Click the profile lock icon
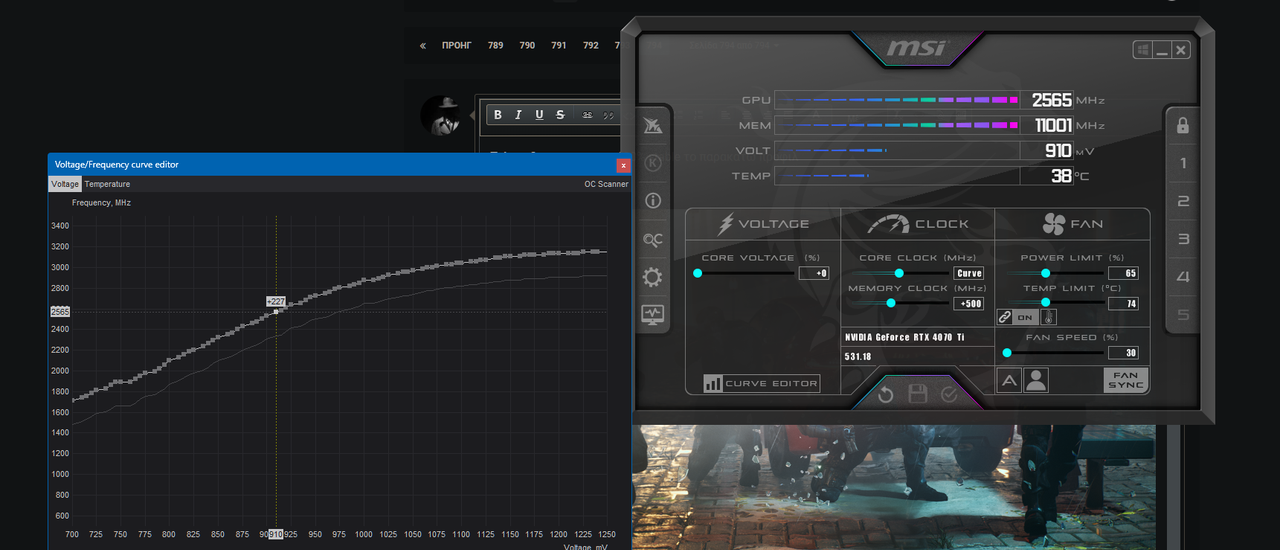The height and width of the screenshot is (550, 1280). point(1183,125)
